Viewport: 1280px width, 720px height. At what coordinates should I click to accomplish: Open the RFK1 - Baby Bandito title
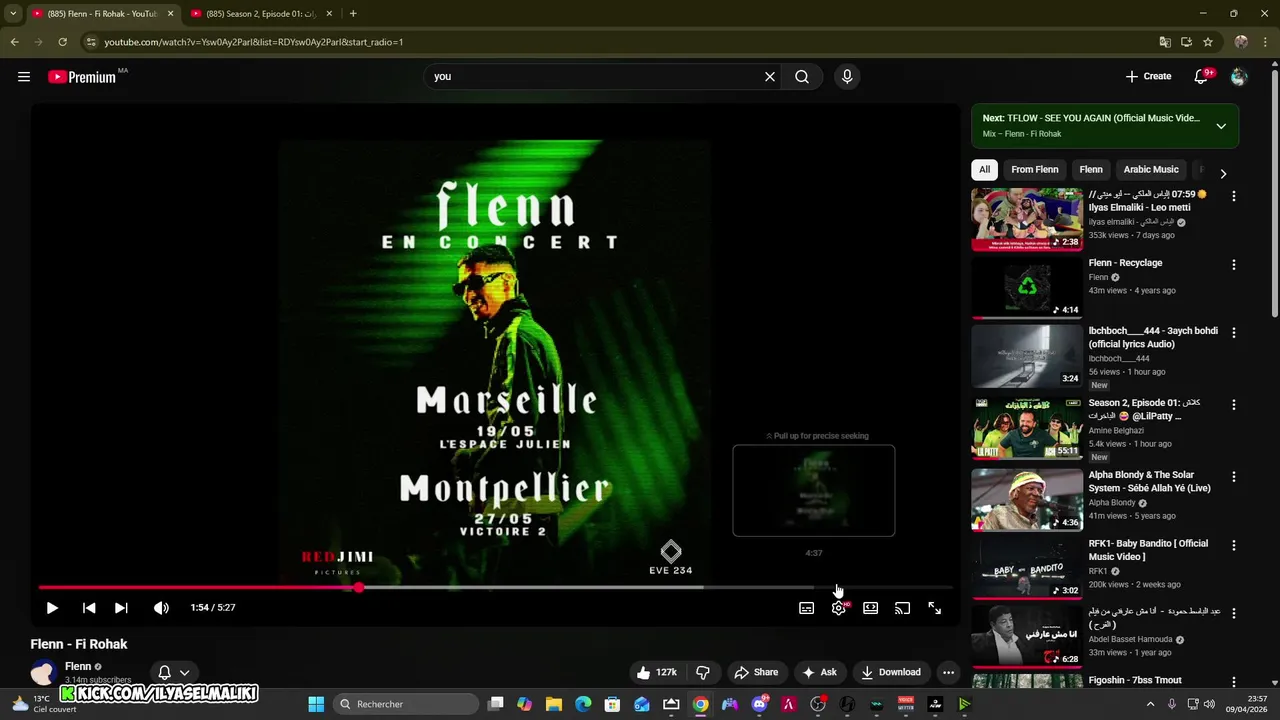point(1148,550)
